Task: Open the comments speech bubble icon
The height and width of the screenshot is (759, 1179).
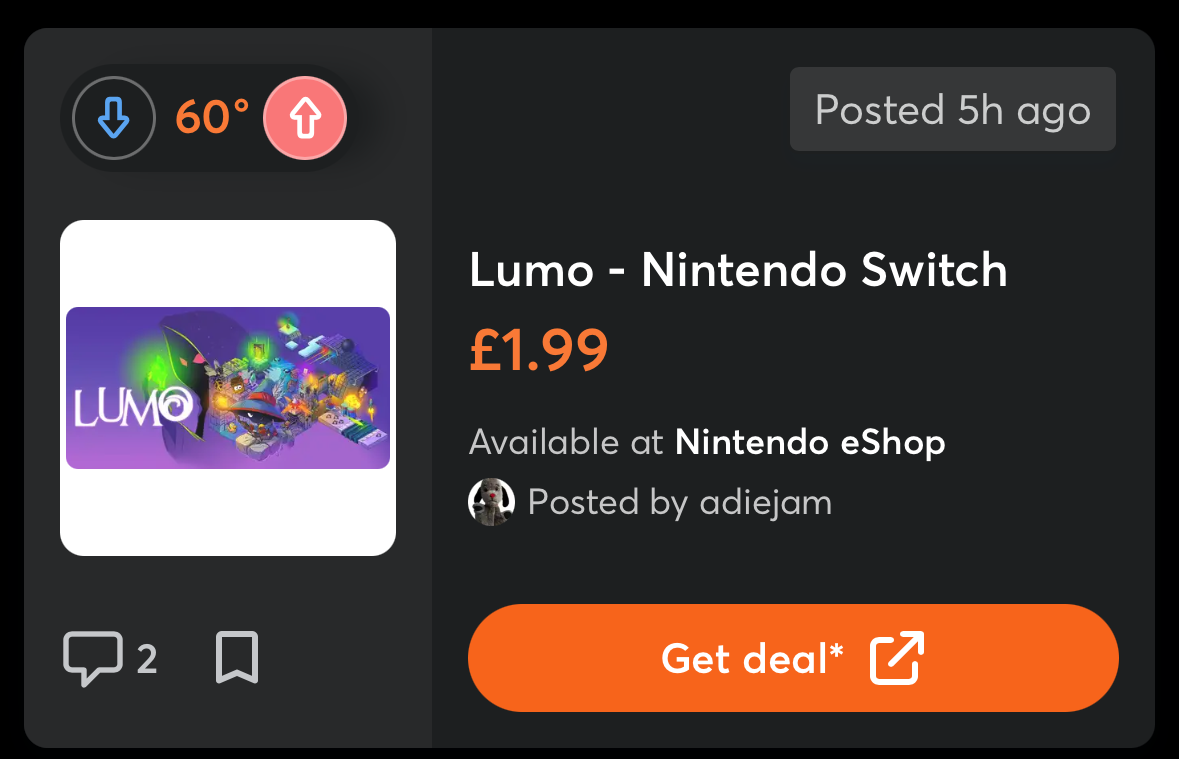Action: [x=93, y=658]
